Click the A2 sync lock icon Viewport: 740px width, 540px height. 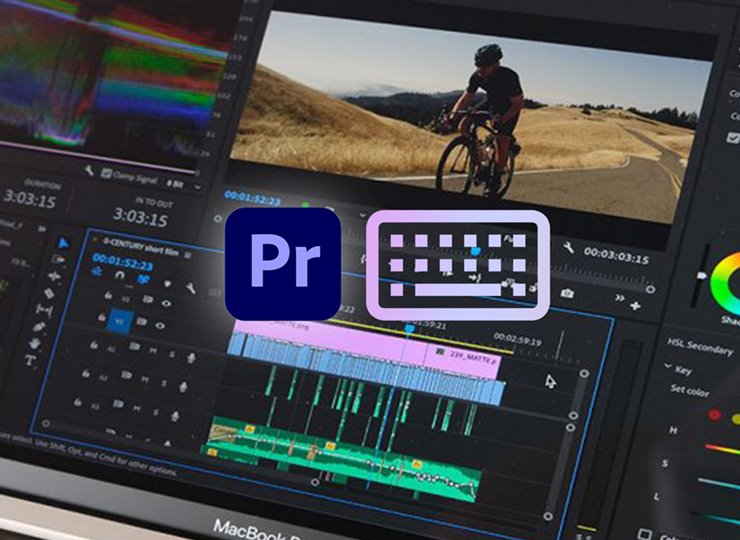point(126,375)
